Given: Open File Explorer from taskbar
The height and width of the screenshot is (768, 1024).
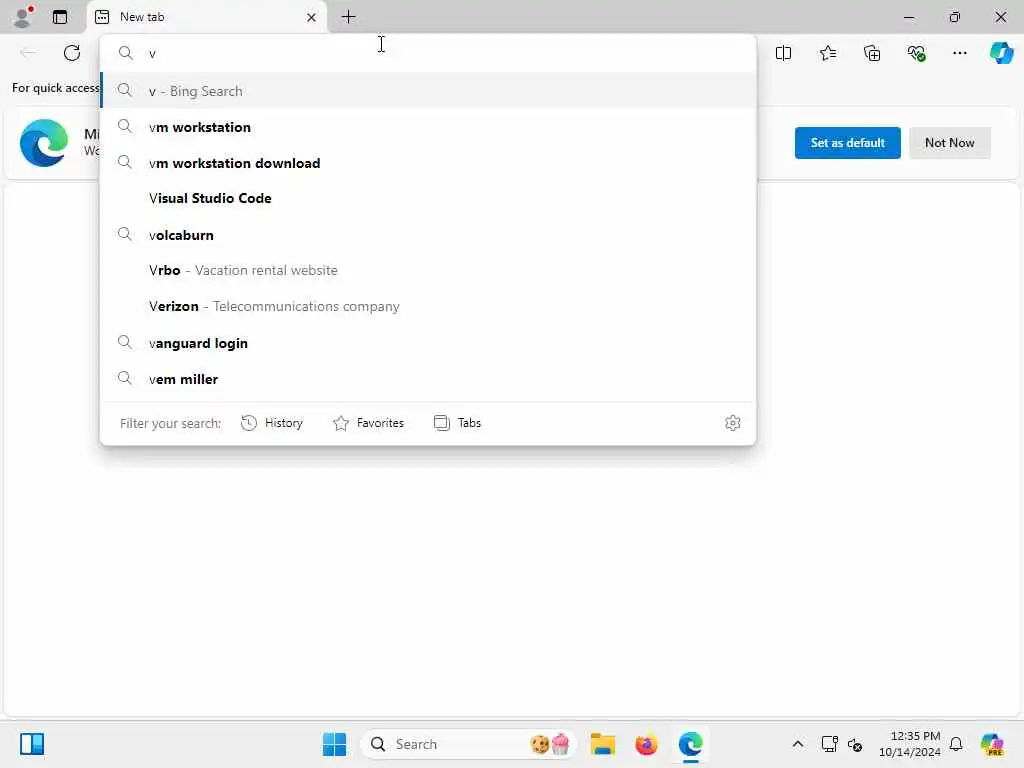Looking at the screenshot, I should pos(602,744).
